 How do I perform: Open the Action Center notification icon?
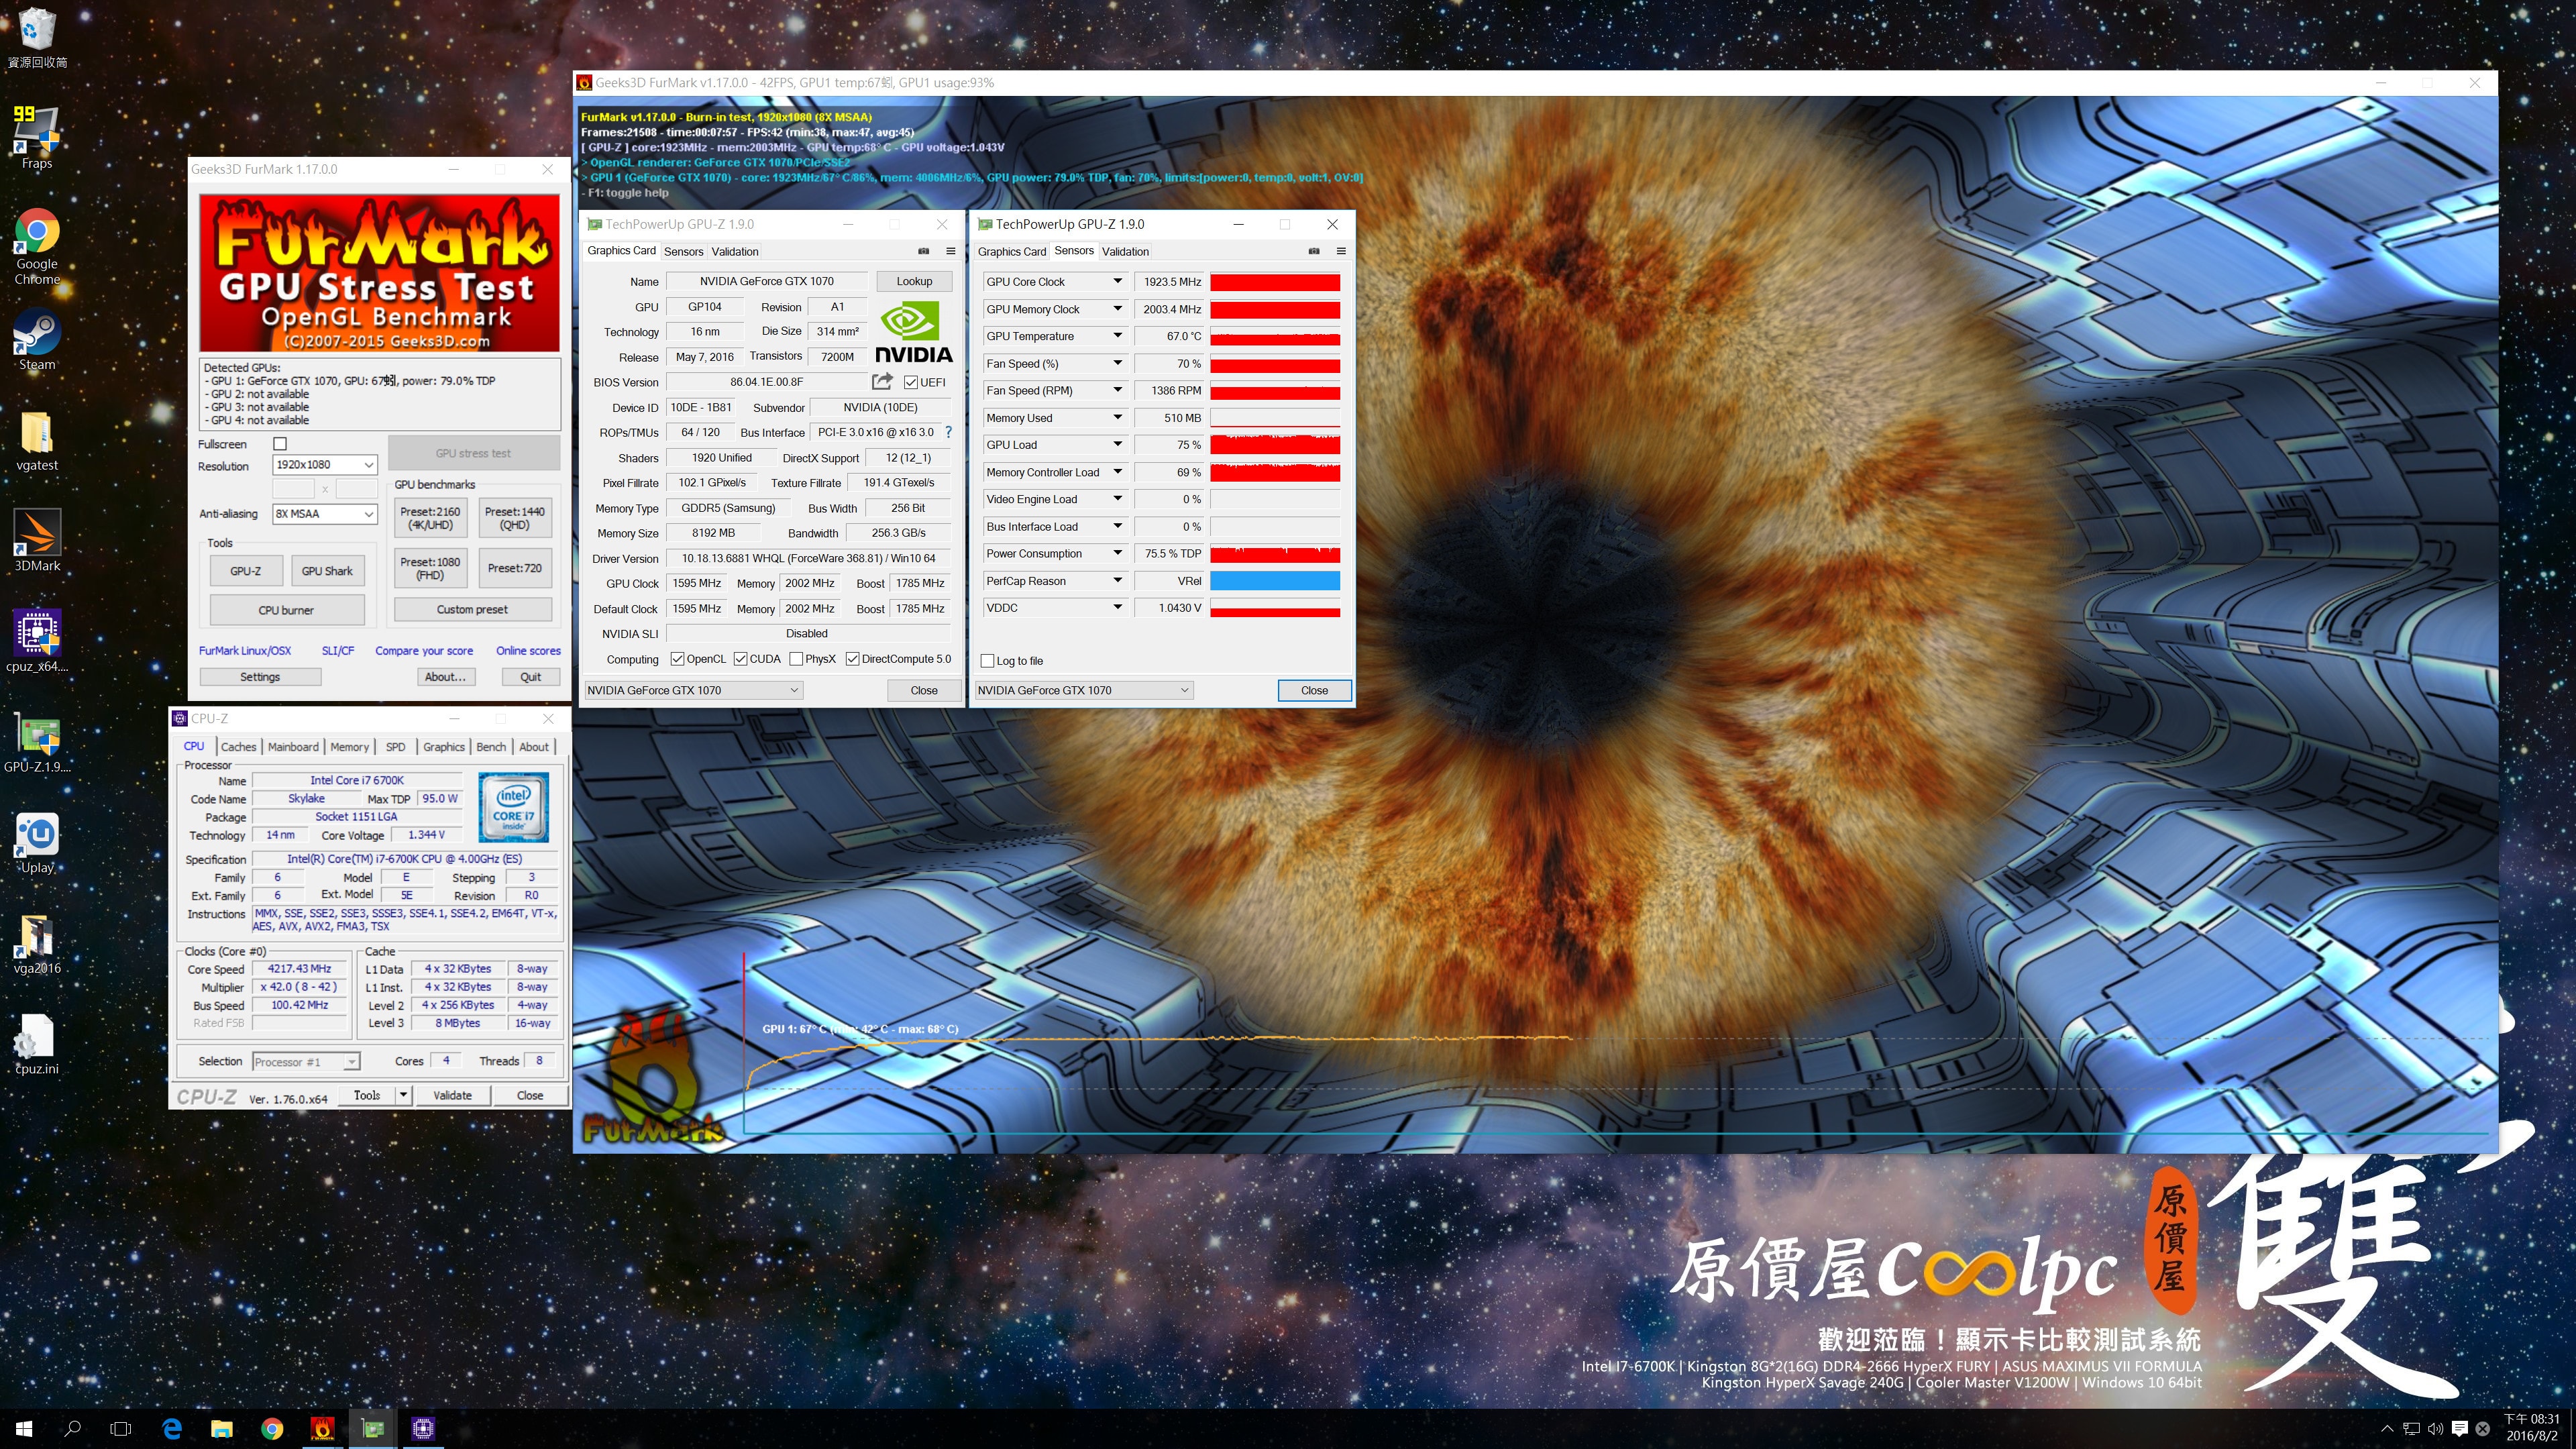coord(2459,1428)
